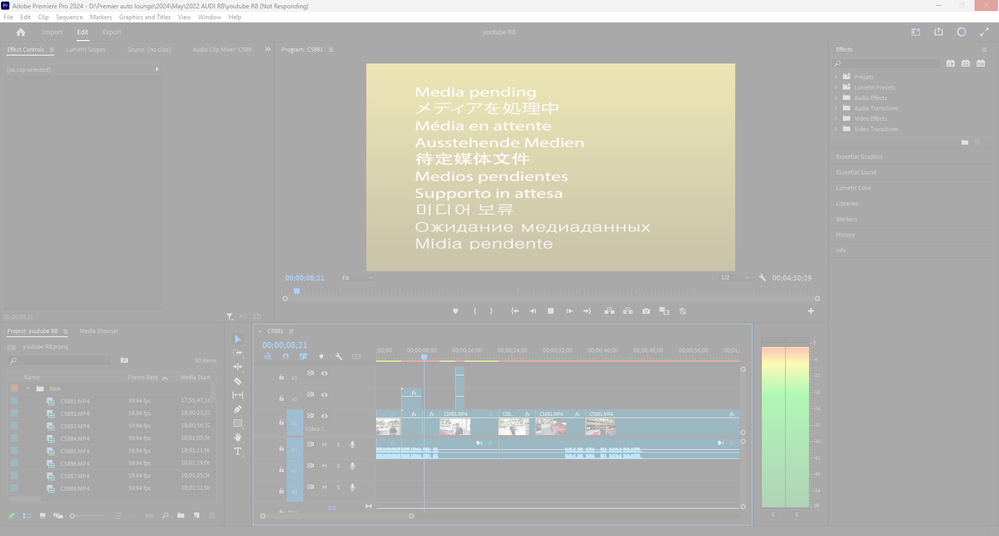Click the Extract button
This screenshot has height=536, width=999.
628,311
